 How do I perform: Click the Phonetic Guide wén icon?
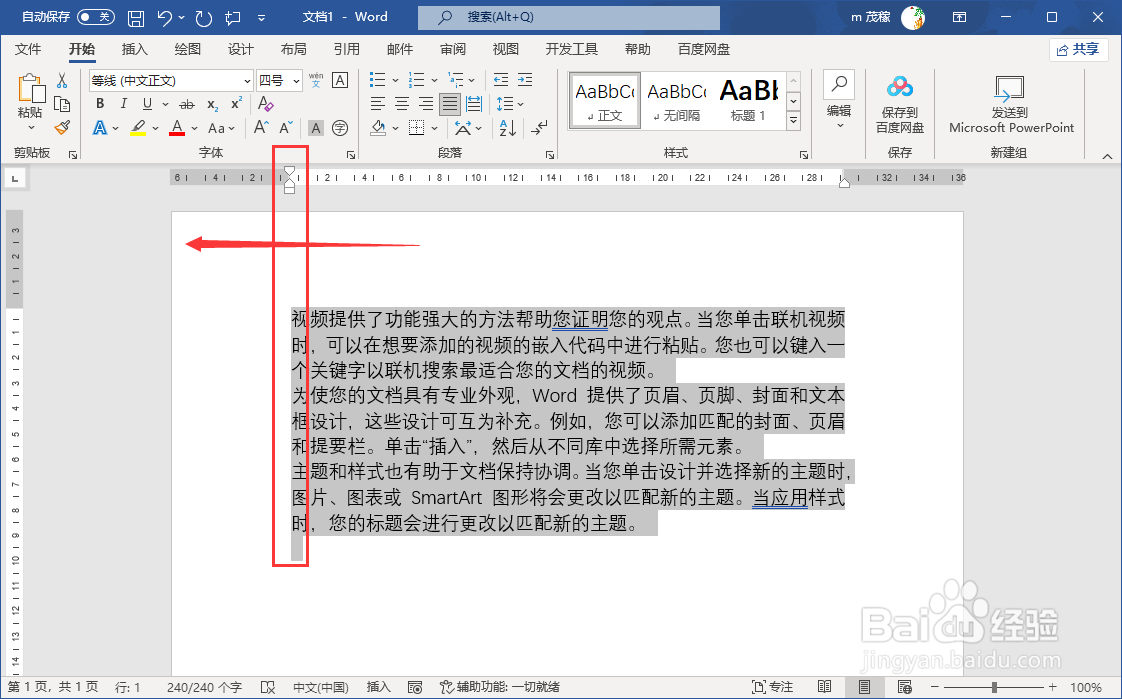(x=316, y=79)
